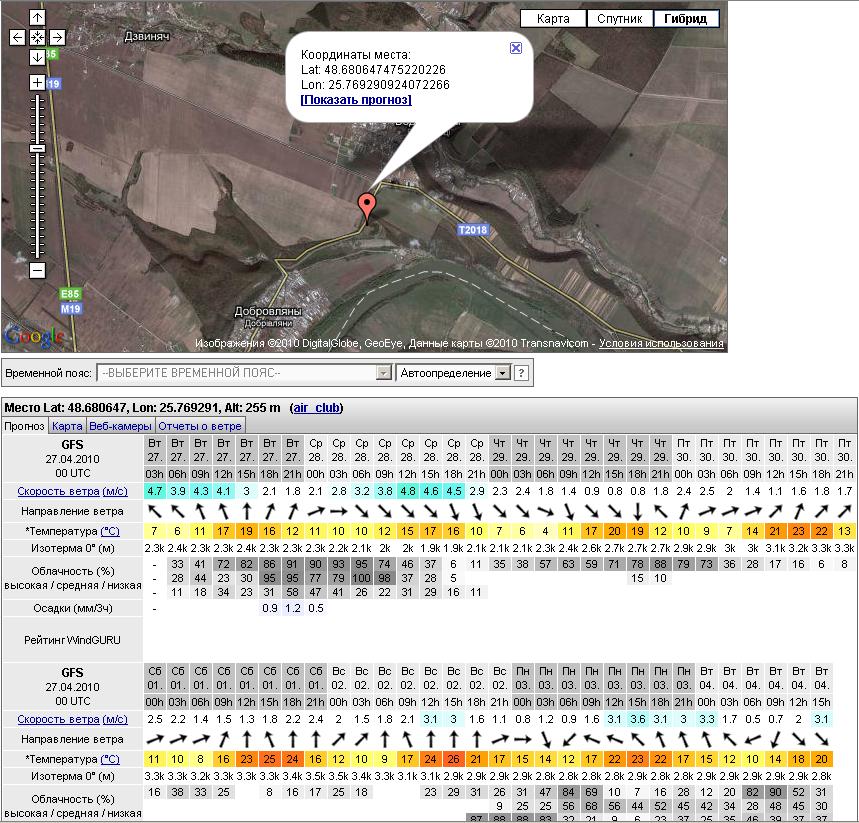Open the Веб-камеры tab
The width and height of the screenshot is (859, 823).
pyautogui.click(x=121, y=426)
